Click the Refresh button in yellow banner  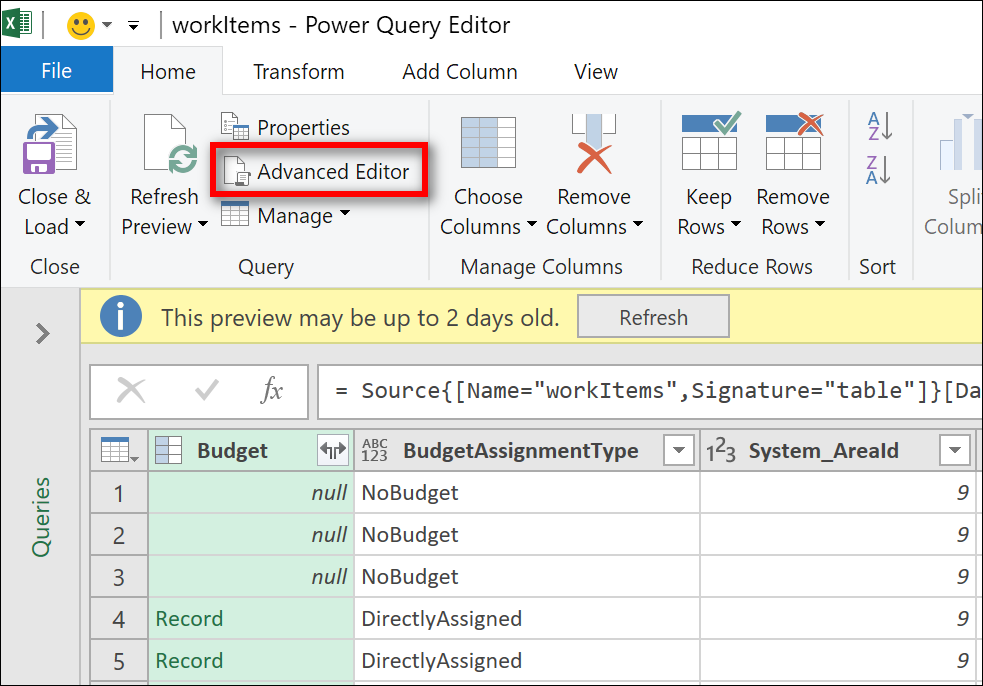(x=653, y=317)
